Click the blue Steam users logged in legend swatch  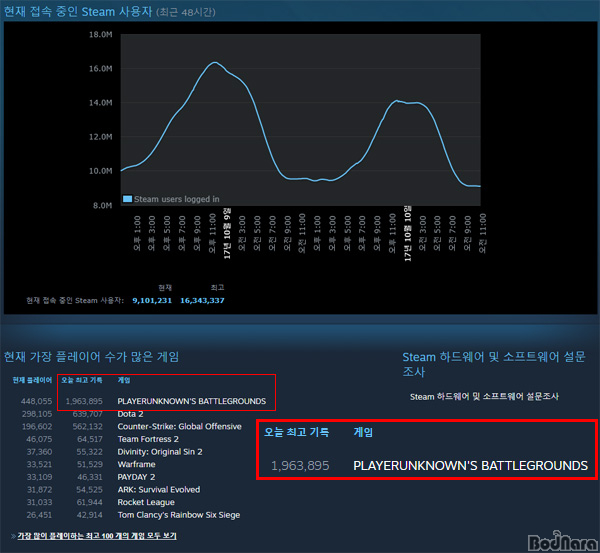tap(127, 199)
